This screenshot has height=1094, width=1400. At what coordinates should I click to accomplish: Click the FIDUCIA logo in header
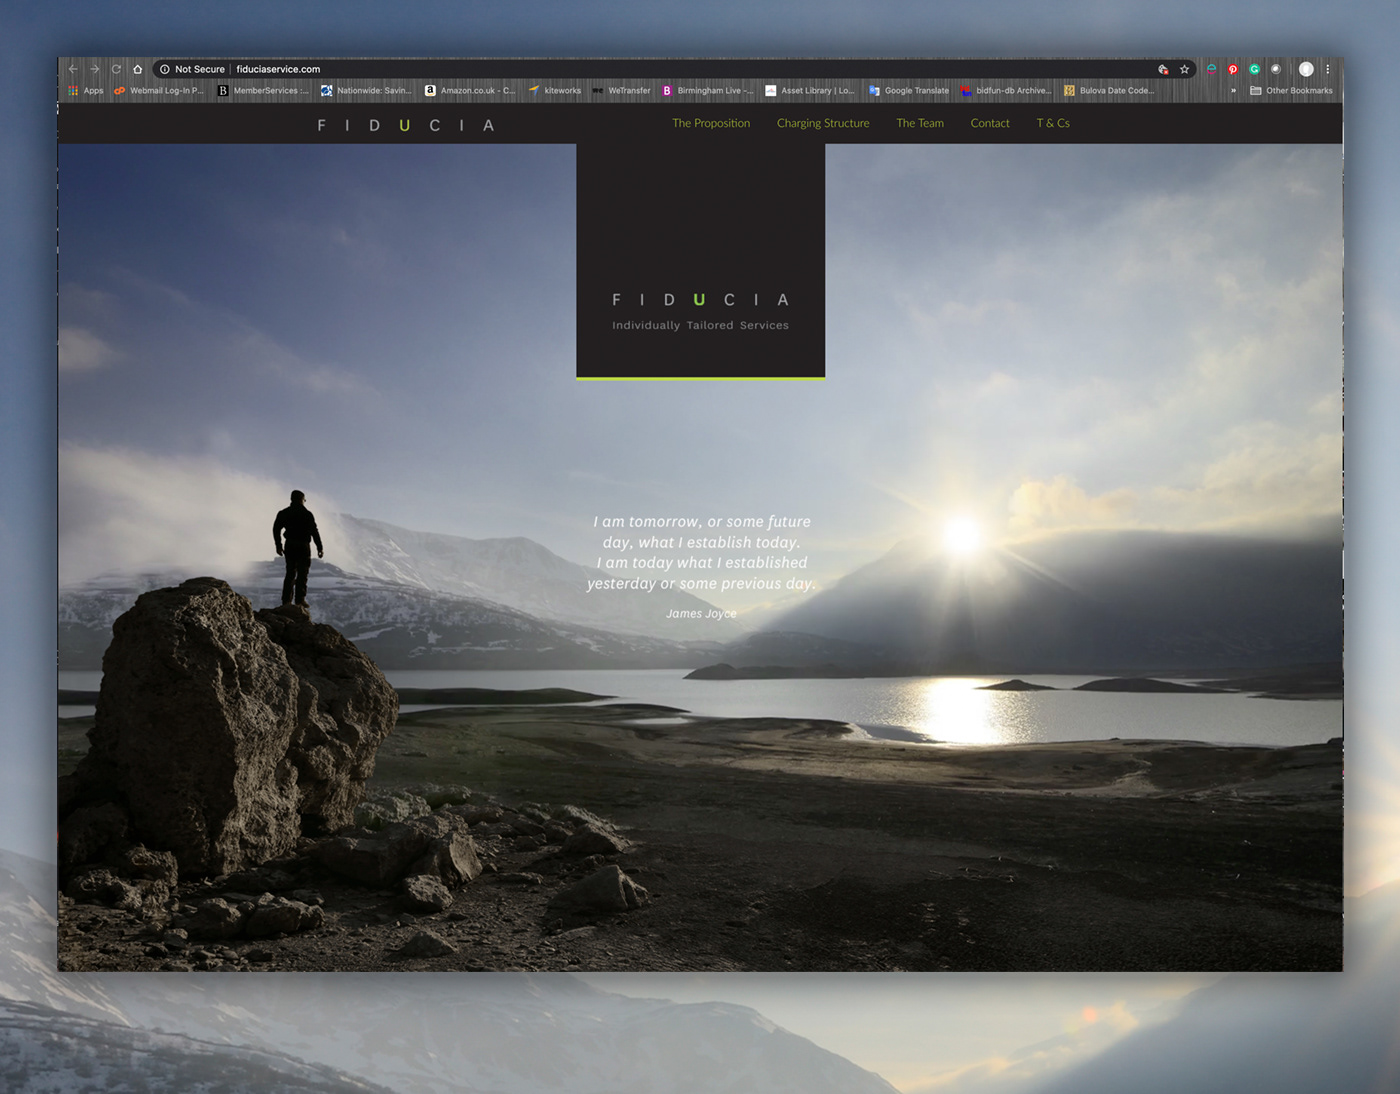405,125
